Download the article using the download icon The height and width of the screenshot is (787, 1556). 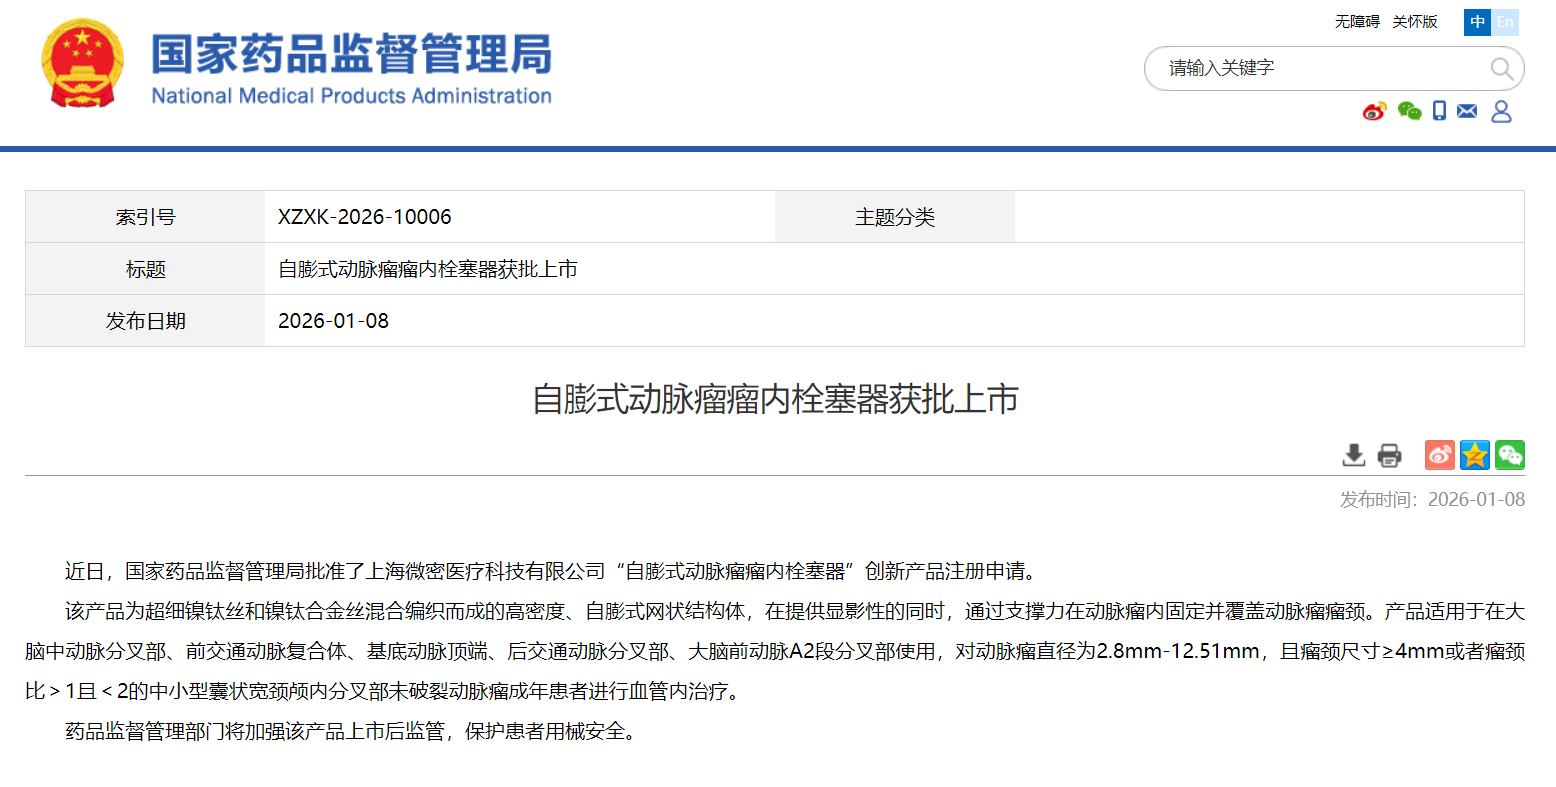[1354, 455]
